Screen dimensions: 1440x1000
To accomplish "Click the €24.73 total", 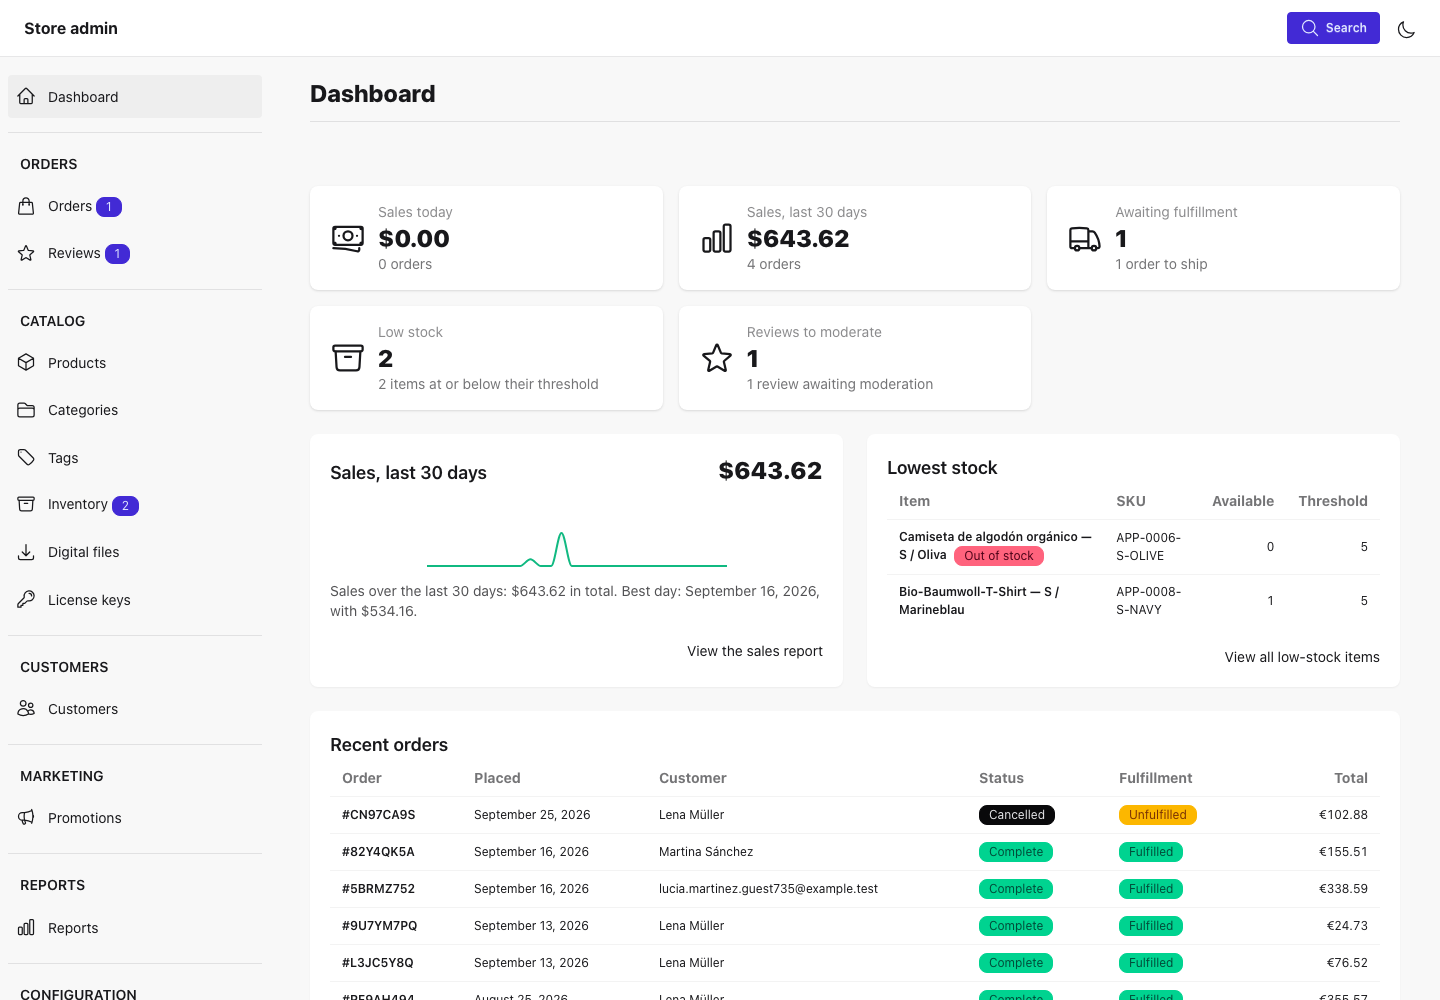I will 1347,926.
